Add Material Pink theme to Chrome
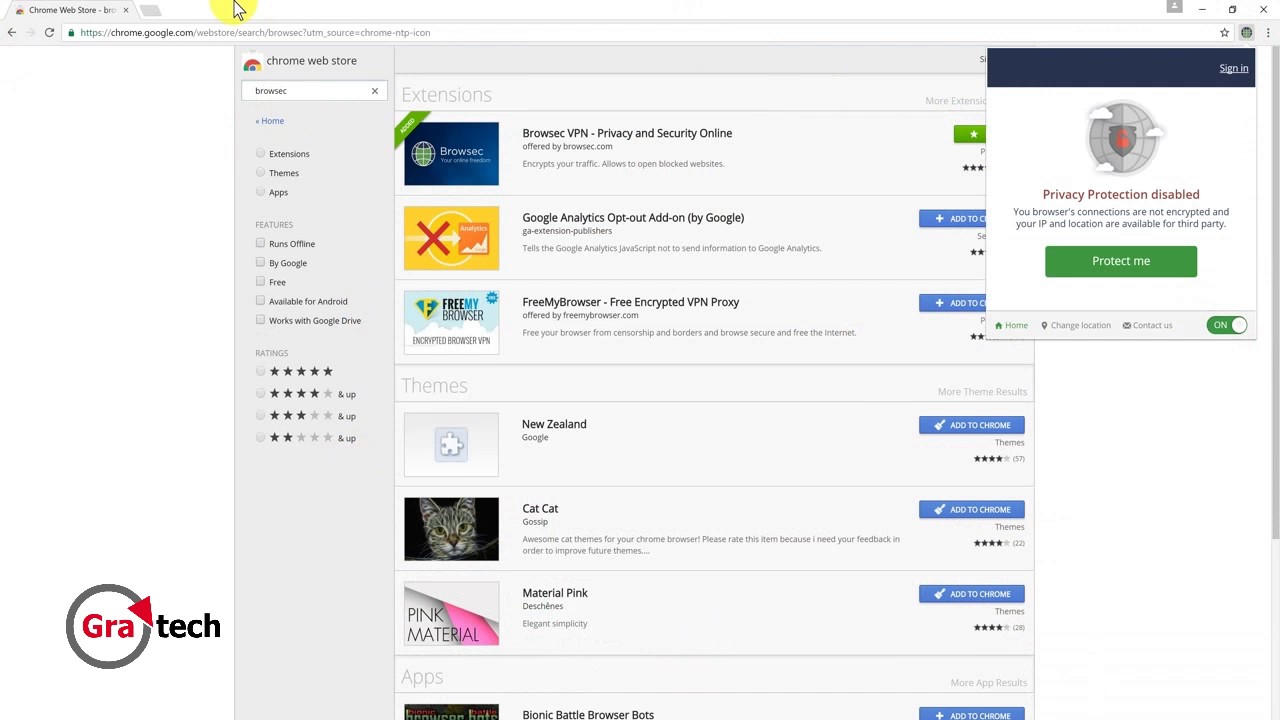 [x=972, y=594]
